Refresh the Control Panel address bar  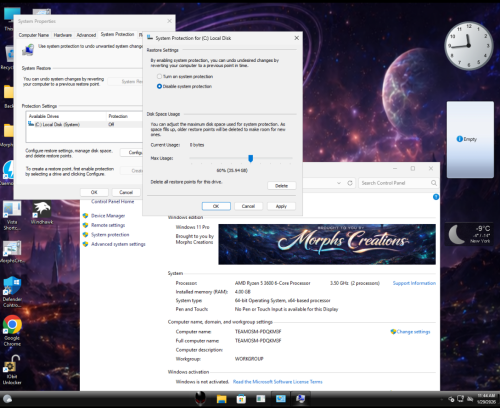[350, 183]
